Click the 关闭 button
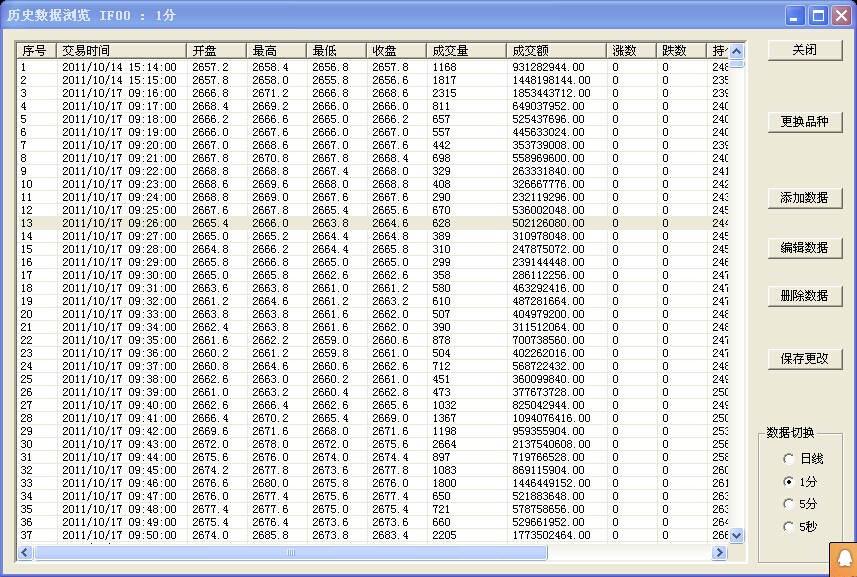857x577 pixels. (805, 50)
